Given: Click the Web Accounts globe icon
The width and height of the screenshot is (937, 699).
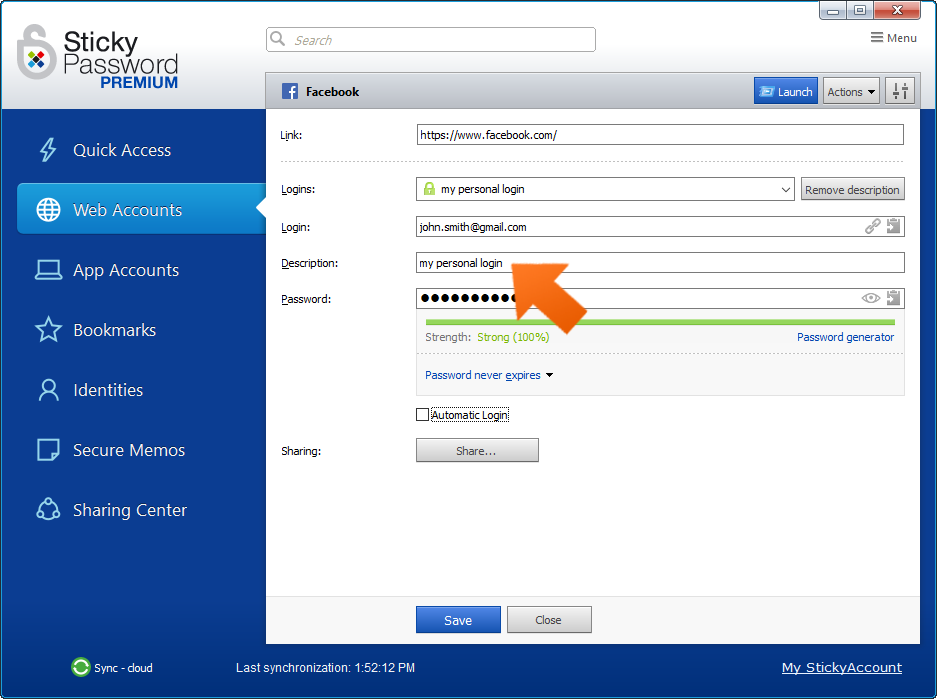Looking at the screenshot, I should point(48,210).
